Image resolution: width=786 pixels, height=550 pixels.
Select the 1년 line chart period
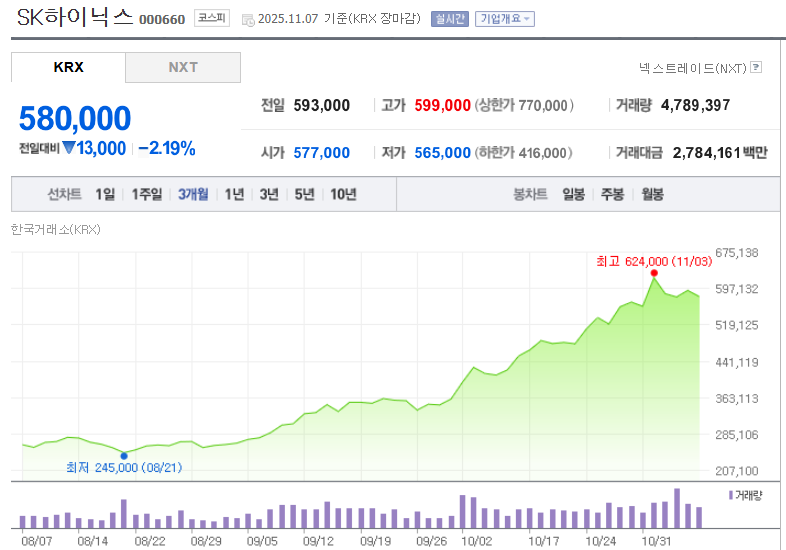point(234,194)
